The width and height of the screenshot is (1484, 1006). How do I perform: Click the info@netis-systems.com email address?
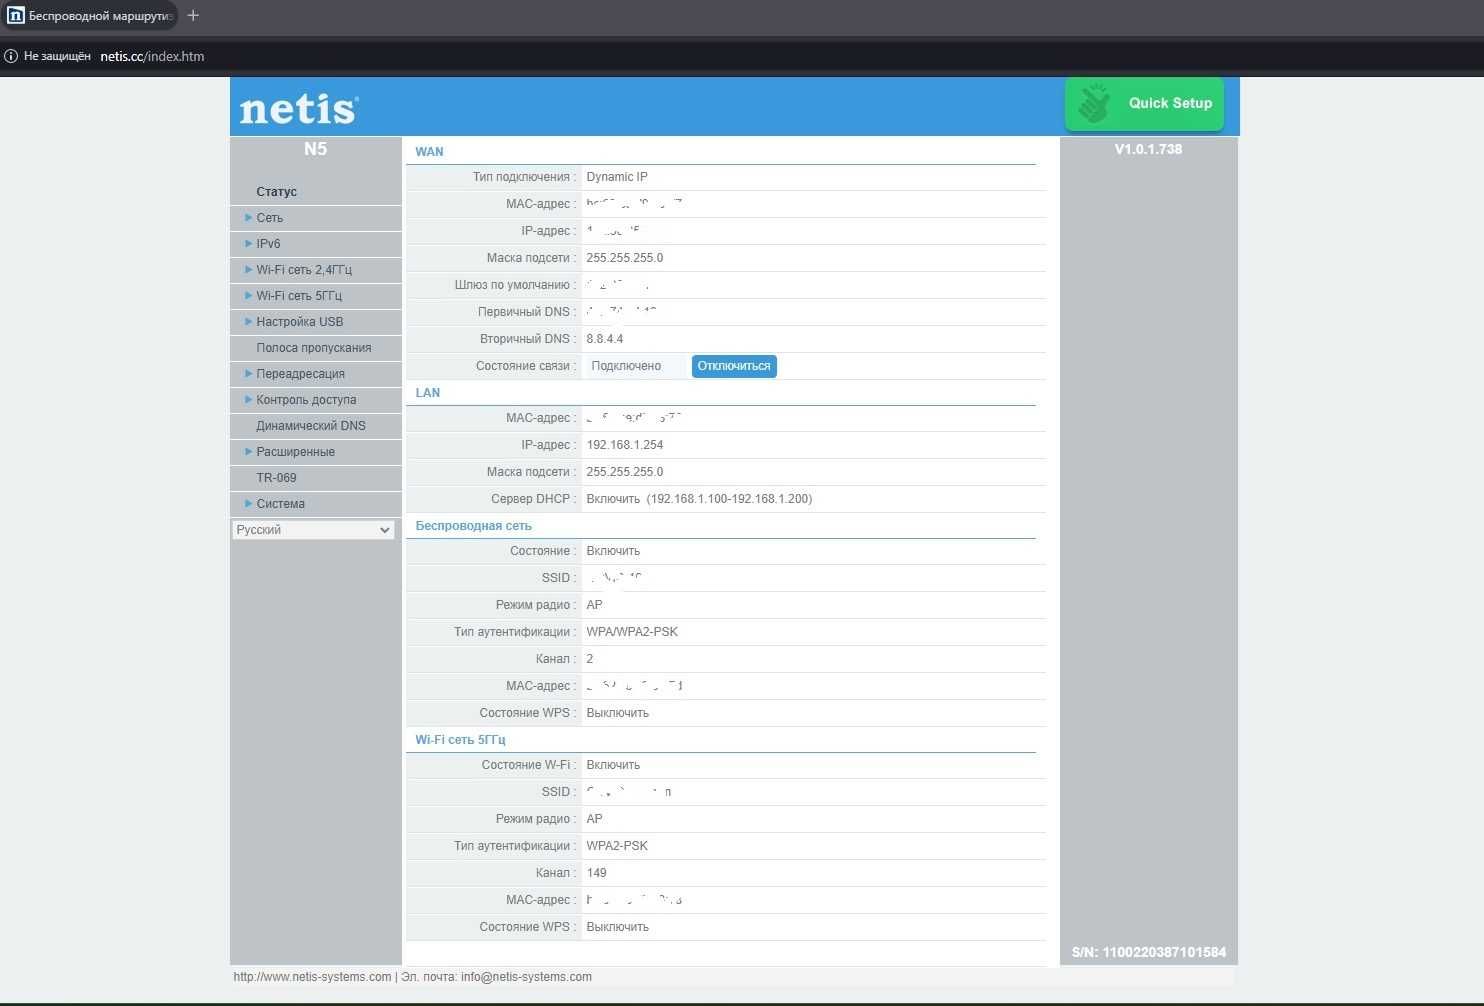pos(526,977)
